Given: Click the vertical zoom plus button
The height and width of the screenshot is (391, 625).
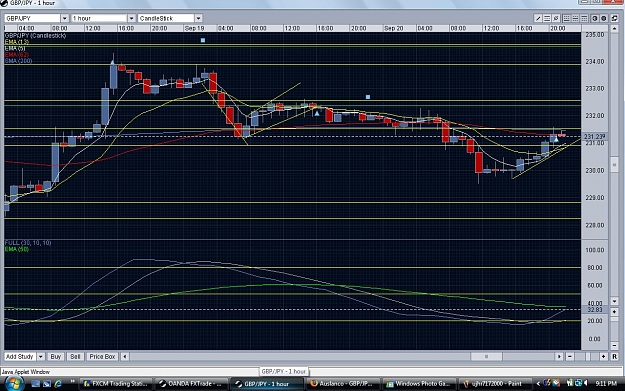Looking at the screenshot, I should click(614, 311).
